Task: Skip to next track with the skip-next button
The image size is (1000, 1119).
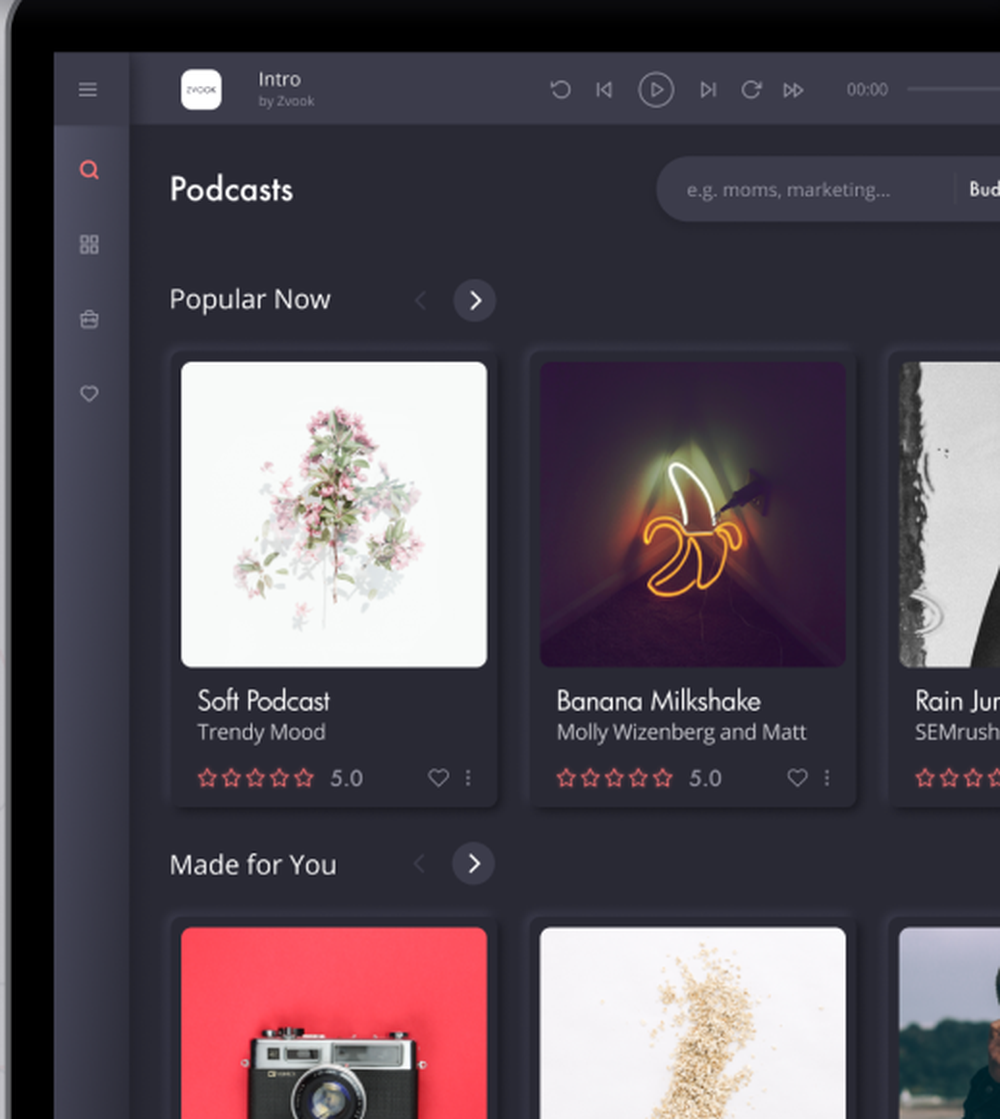Action: point(709,90)
